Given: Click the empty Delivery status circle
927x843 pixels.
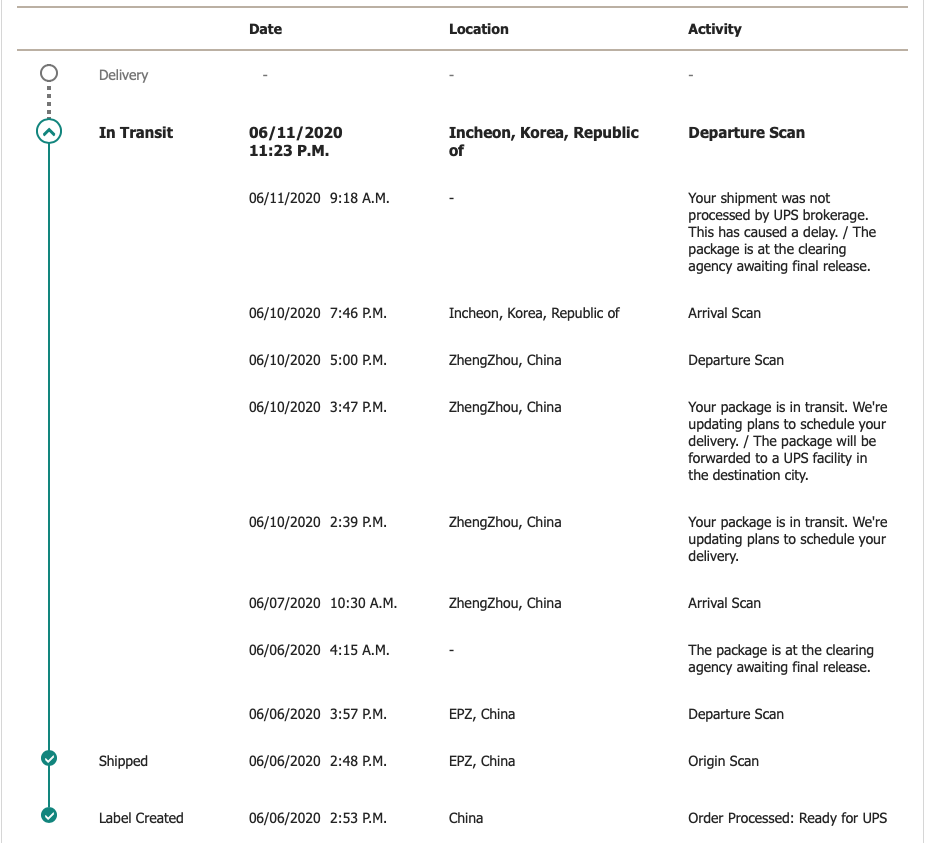Looking at the screenshot, I should tap(48, 74).
